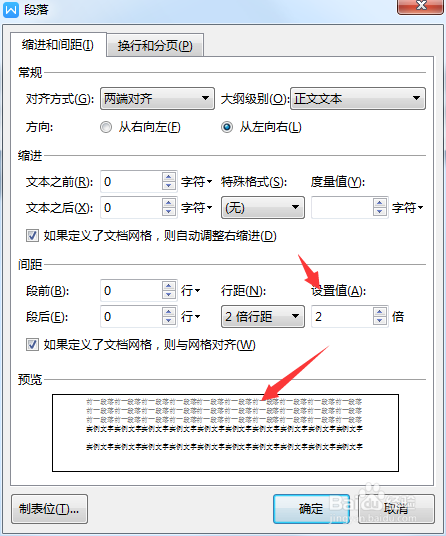The height and width of the screenshot is (536, 446).
Task: Click the 设置值 input field showing 2
Action: coord(342,317)
